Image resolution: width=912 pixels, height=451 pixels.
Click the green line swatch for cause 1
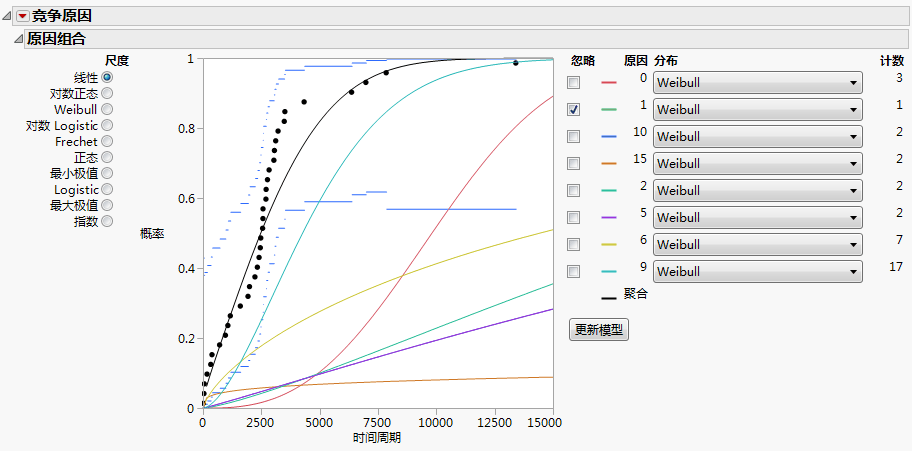(x=608, y=110)
